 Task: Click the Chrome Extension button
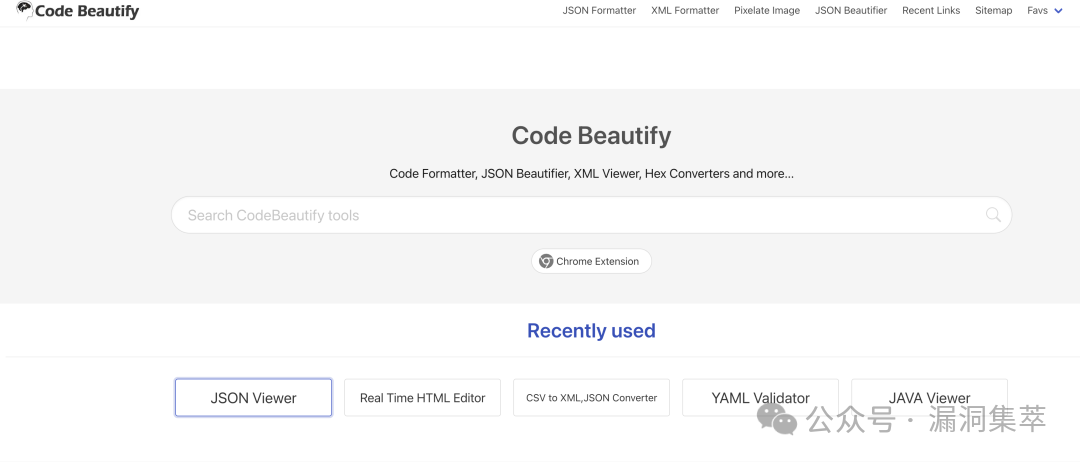pyautogui.click(x=591, y=262)
